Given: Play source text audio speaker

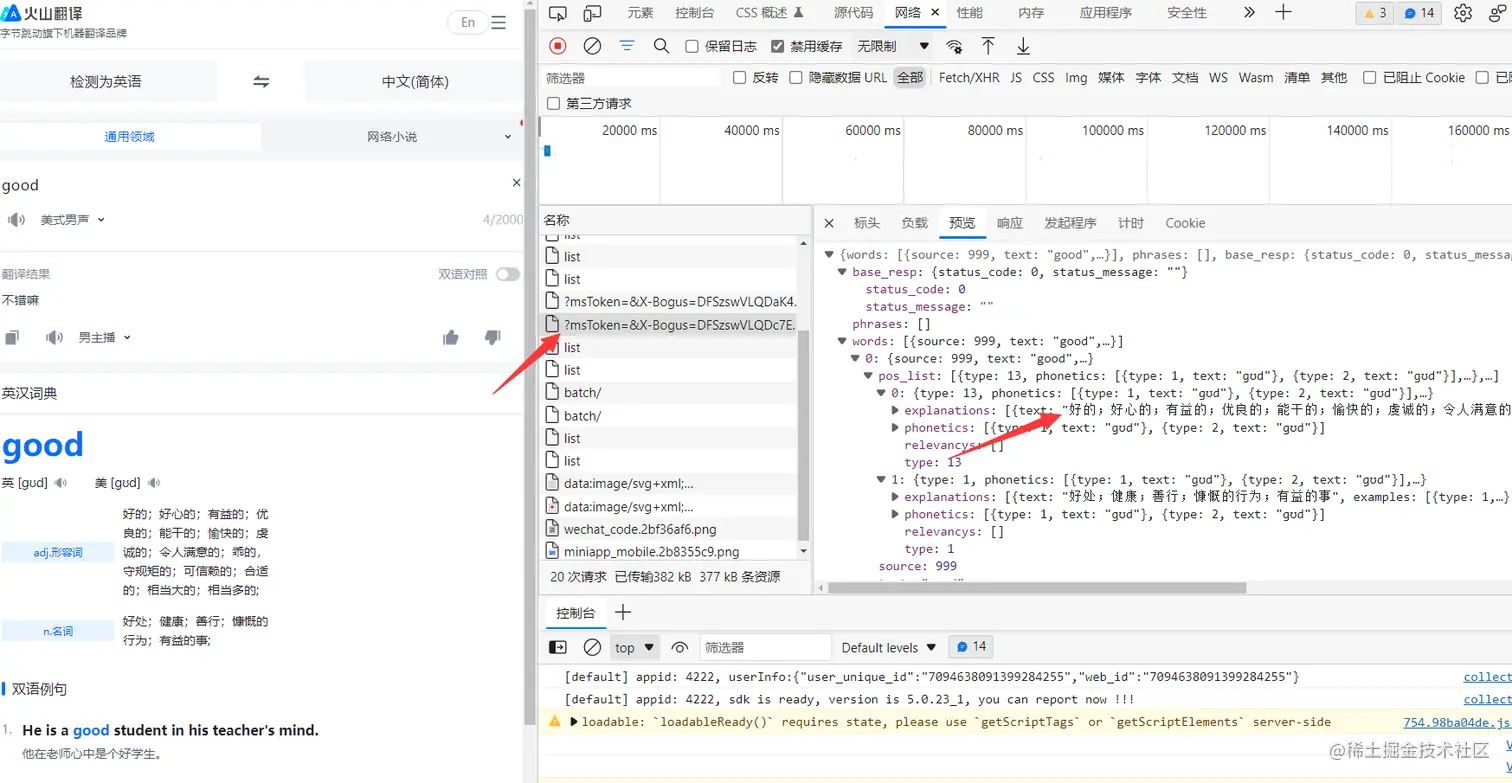Looking at the screenshot, I should point(15,220).
